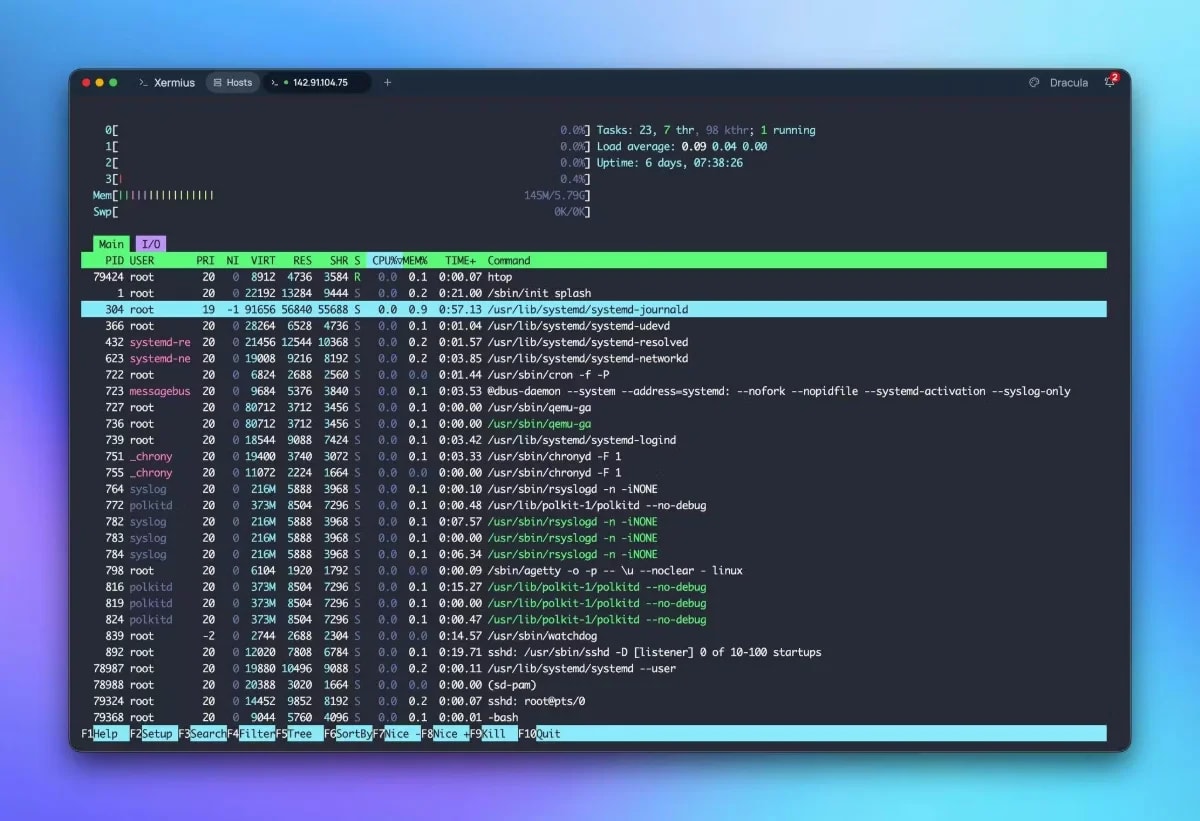Viewport: 1200px width, 821px height.
Task: Kill a process using F9Kill
Action: click(x=490, y=733)
